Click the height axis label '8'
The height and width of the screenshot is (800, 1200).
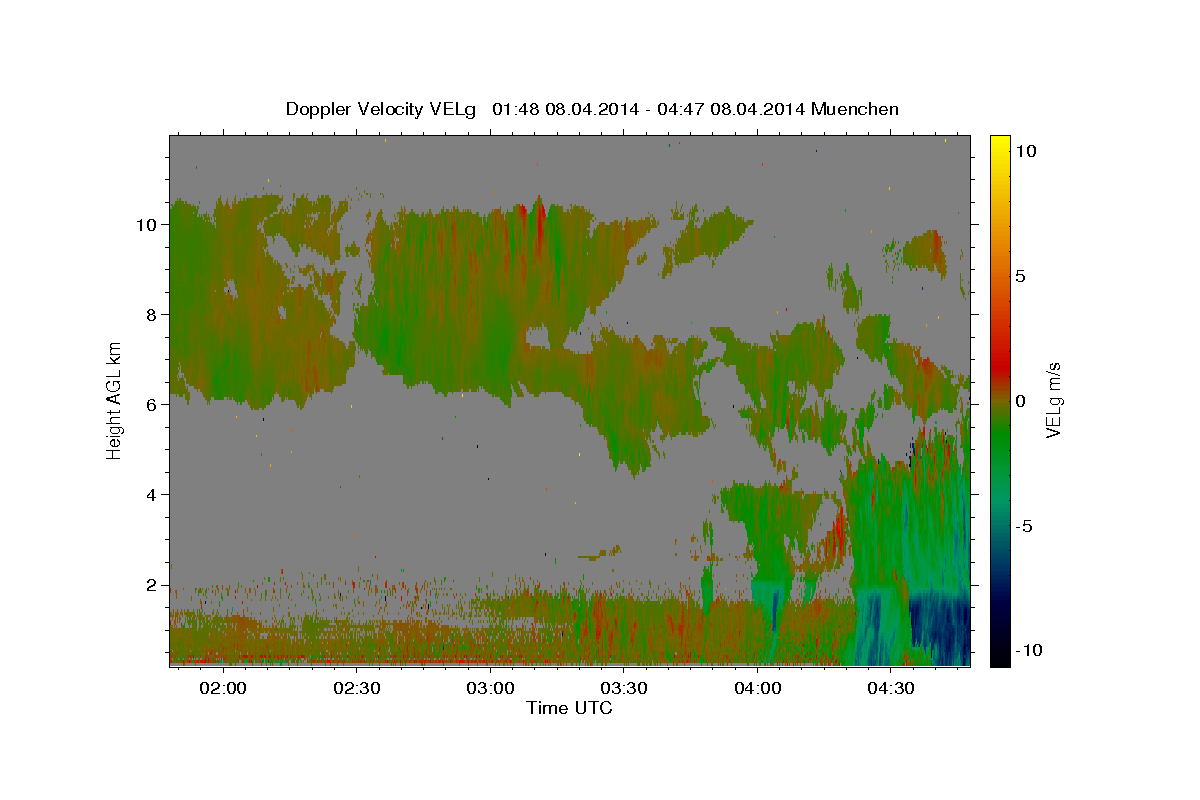click(x=152, y=314)
